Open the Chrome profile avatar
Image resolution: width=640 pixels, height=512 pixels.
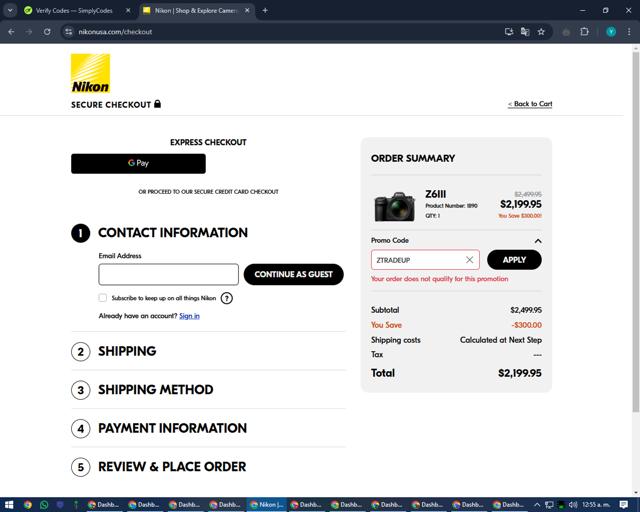click(611, 31)
